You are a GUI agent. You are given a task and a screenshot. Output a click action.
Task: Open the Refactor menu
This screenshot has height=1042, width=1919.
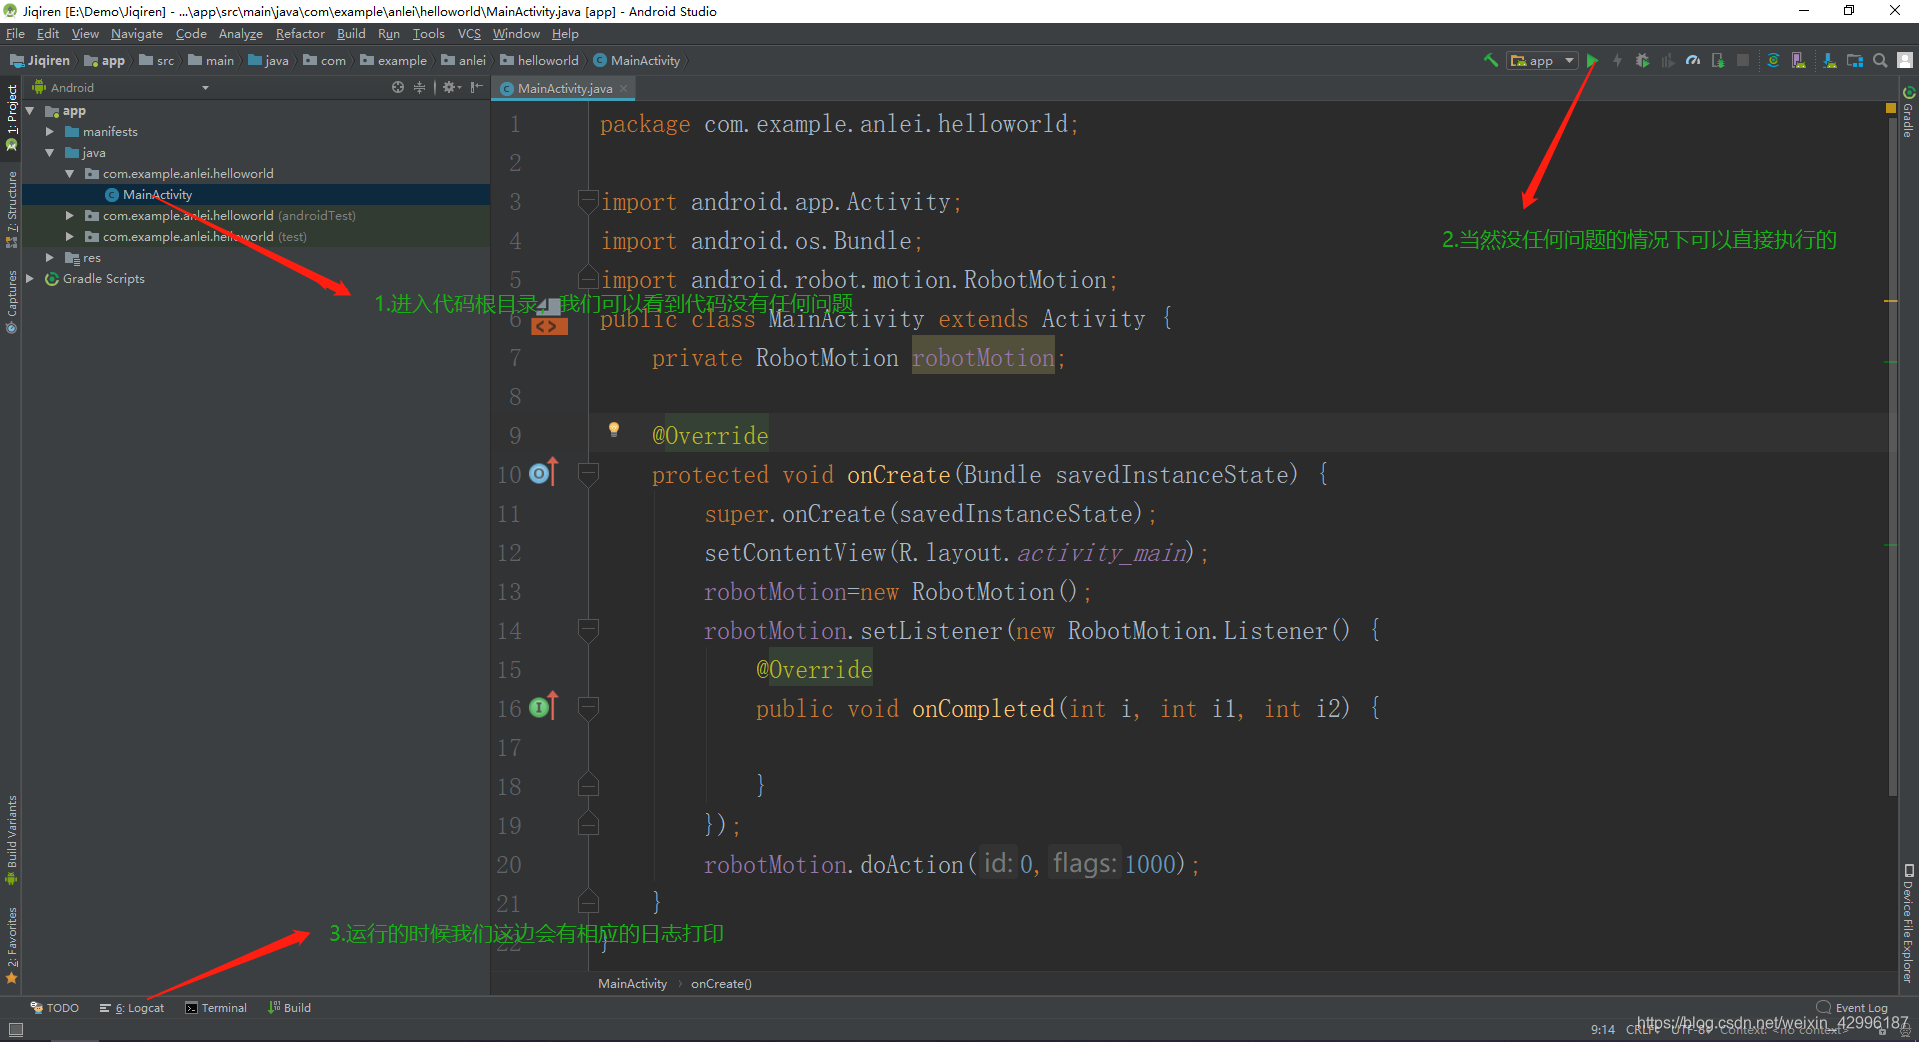point(300,34)
